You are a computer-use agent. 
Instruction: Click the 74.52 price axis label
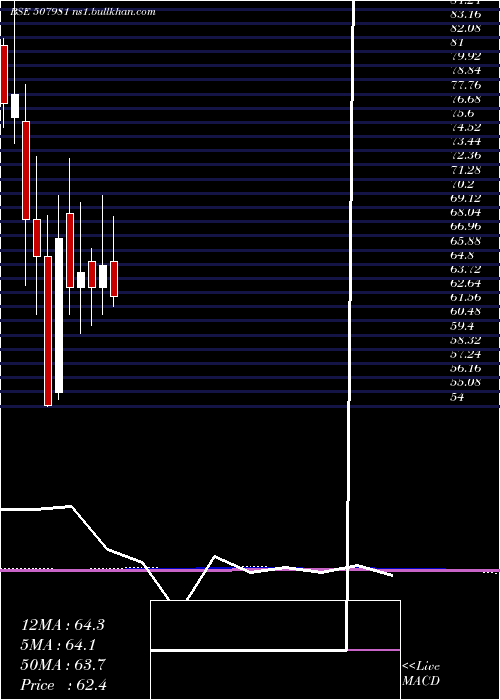pyautogui.click(x=466, y=128)
